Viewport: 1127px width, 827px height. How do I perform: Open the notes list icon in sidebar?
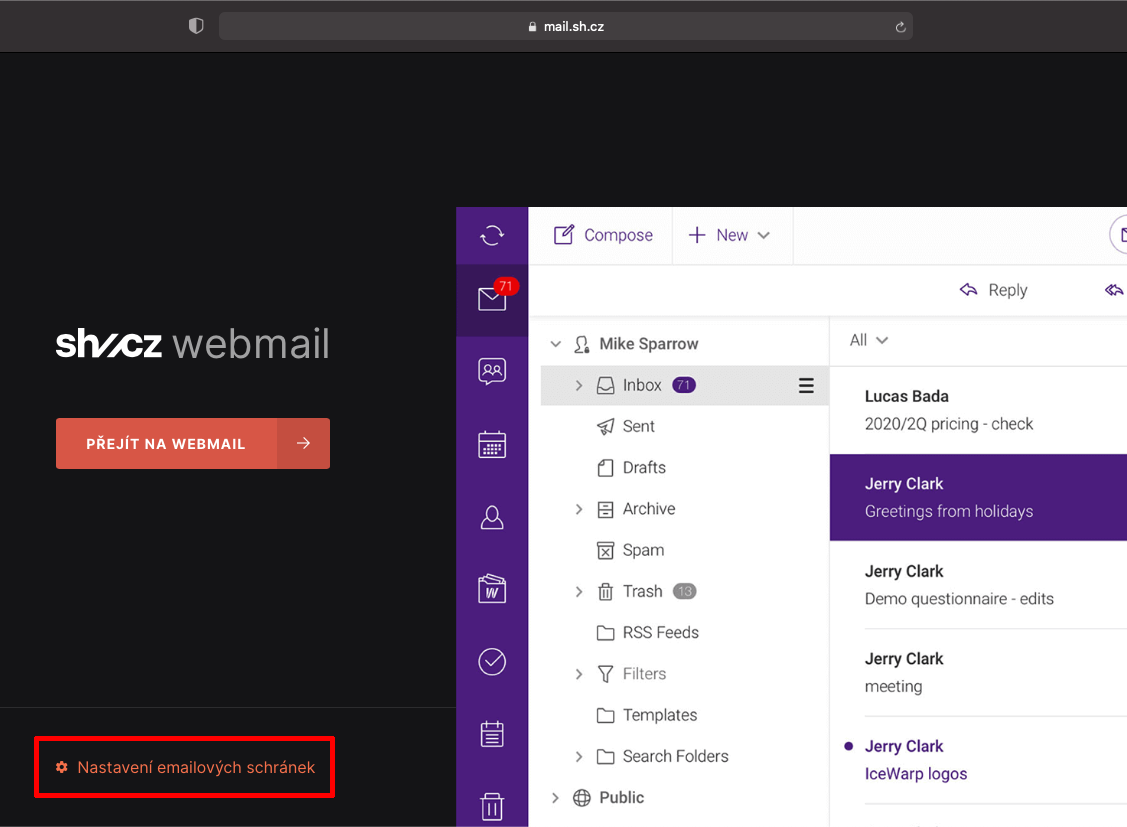point(492,734)
